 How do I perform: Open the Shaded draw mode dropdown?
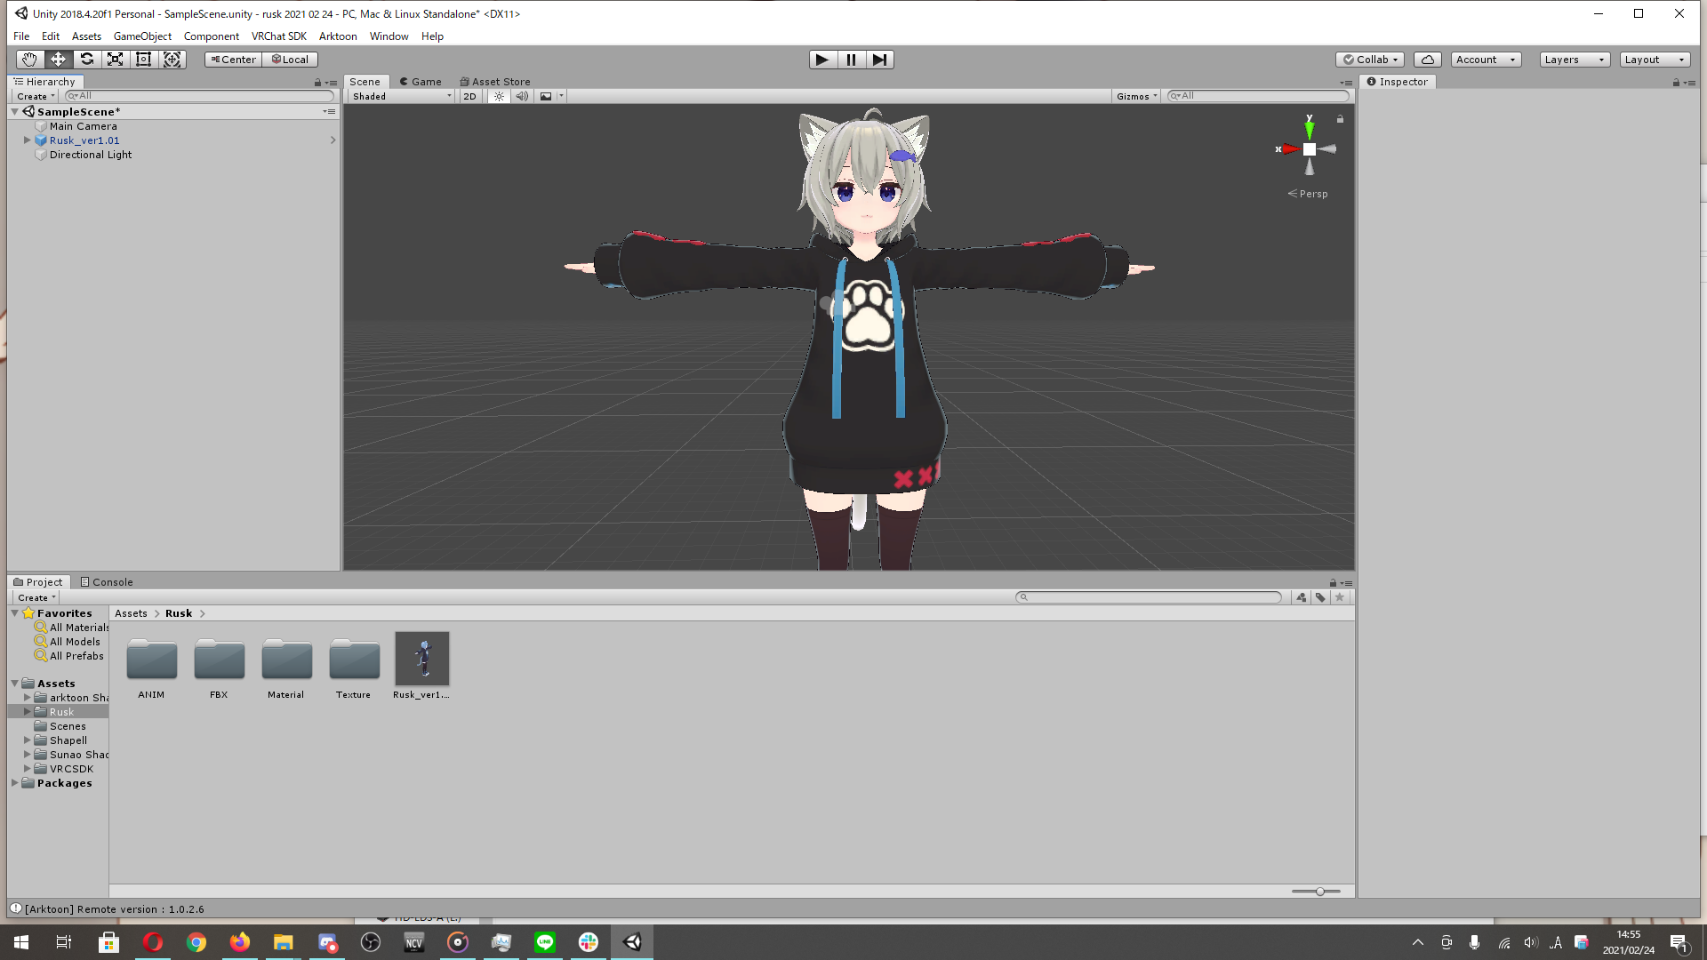click(401, 97)
